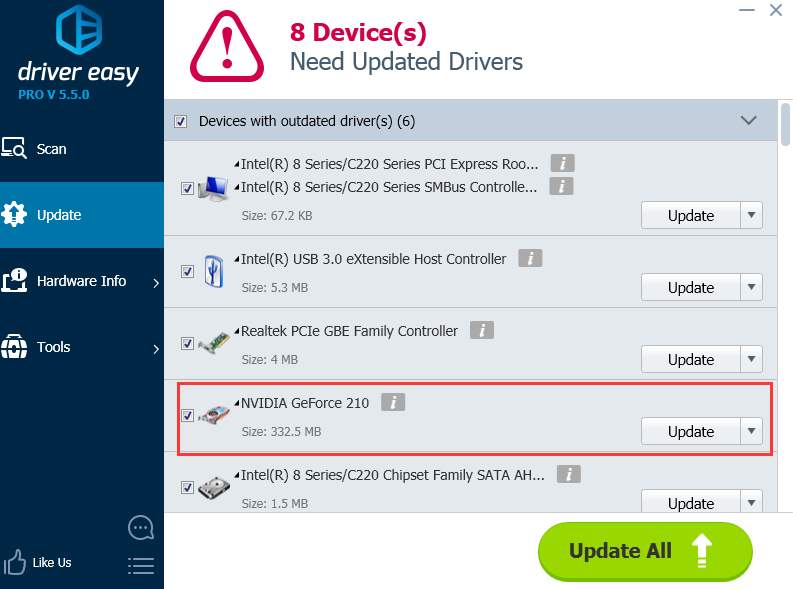
Task: Click the Update gear icon in sidebar
Action: (x=14, y=214)
